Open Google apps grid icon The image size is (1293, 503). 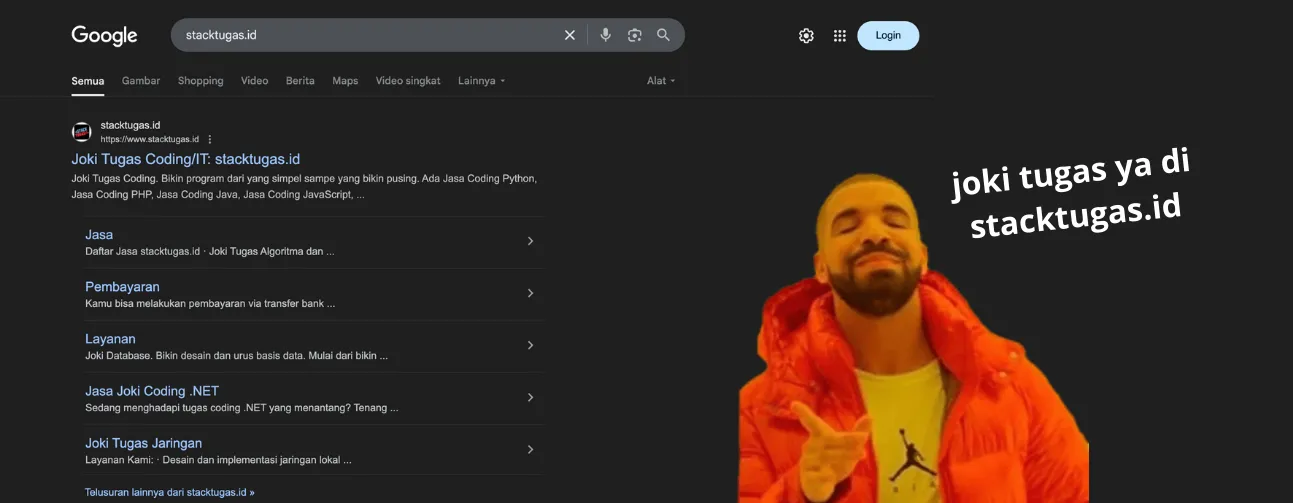(x=839, y=36)
